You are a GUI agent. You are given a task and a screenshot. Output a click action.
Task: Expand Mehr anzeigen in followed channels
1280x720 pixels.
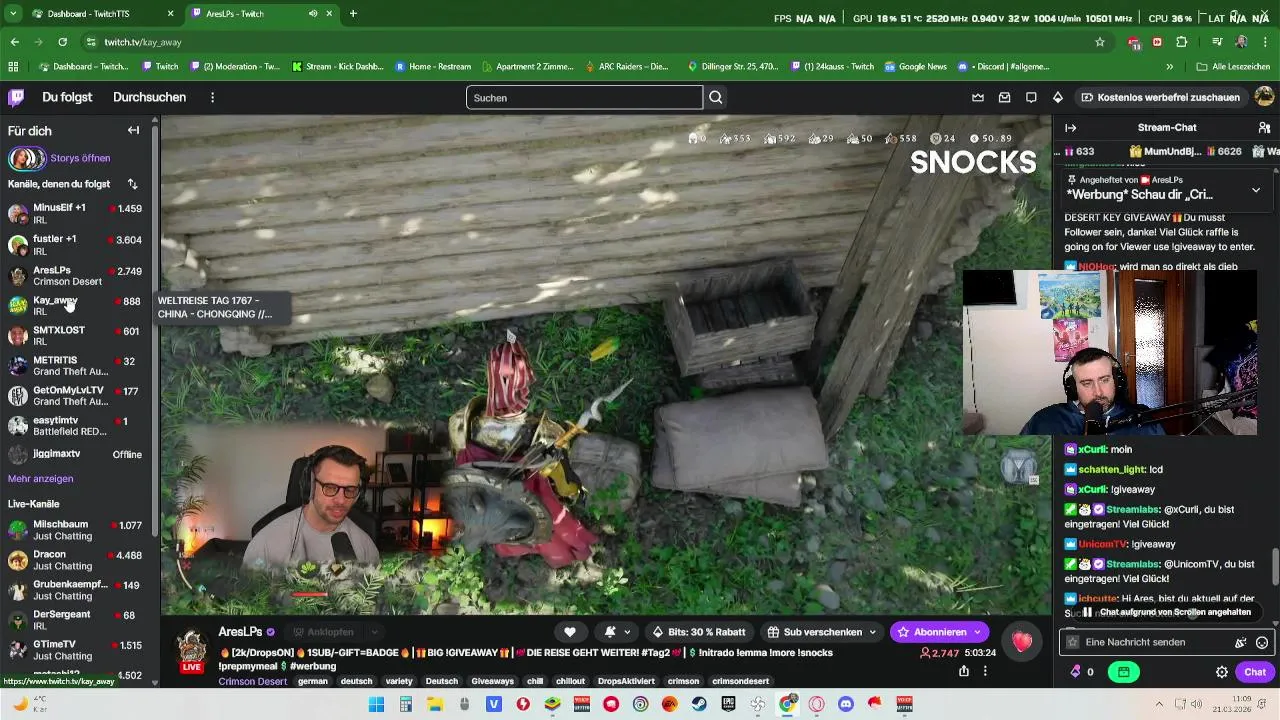coord(40,479)
